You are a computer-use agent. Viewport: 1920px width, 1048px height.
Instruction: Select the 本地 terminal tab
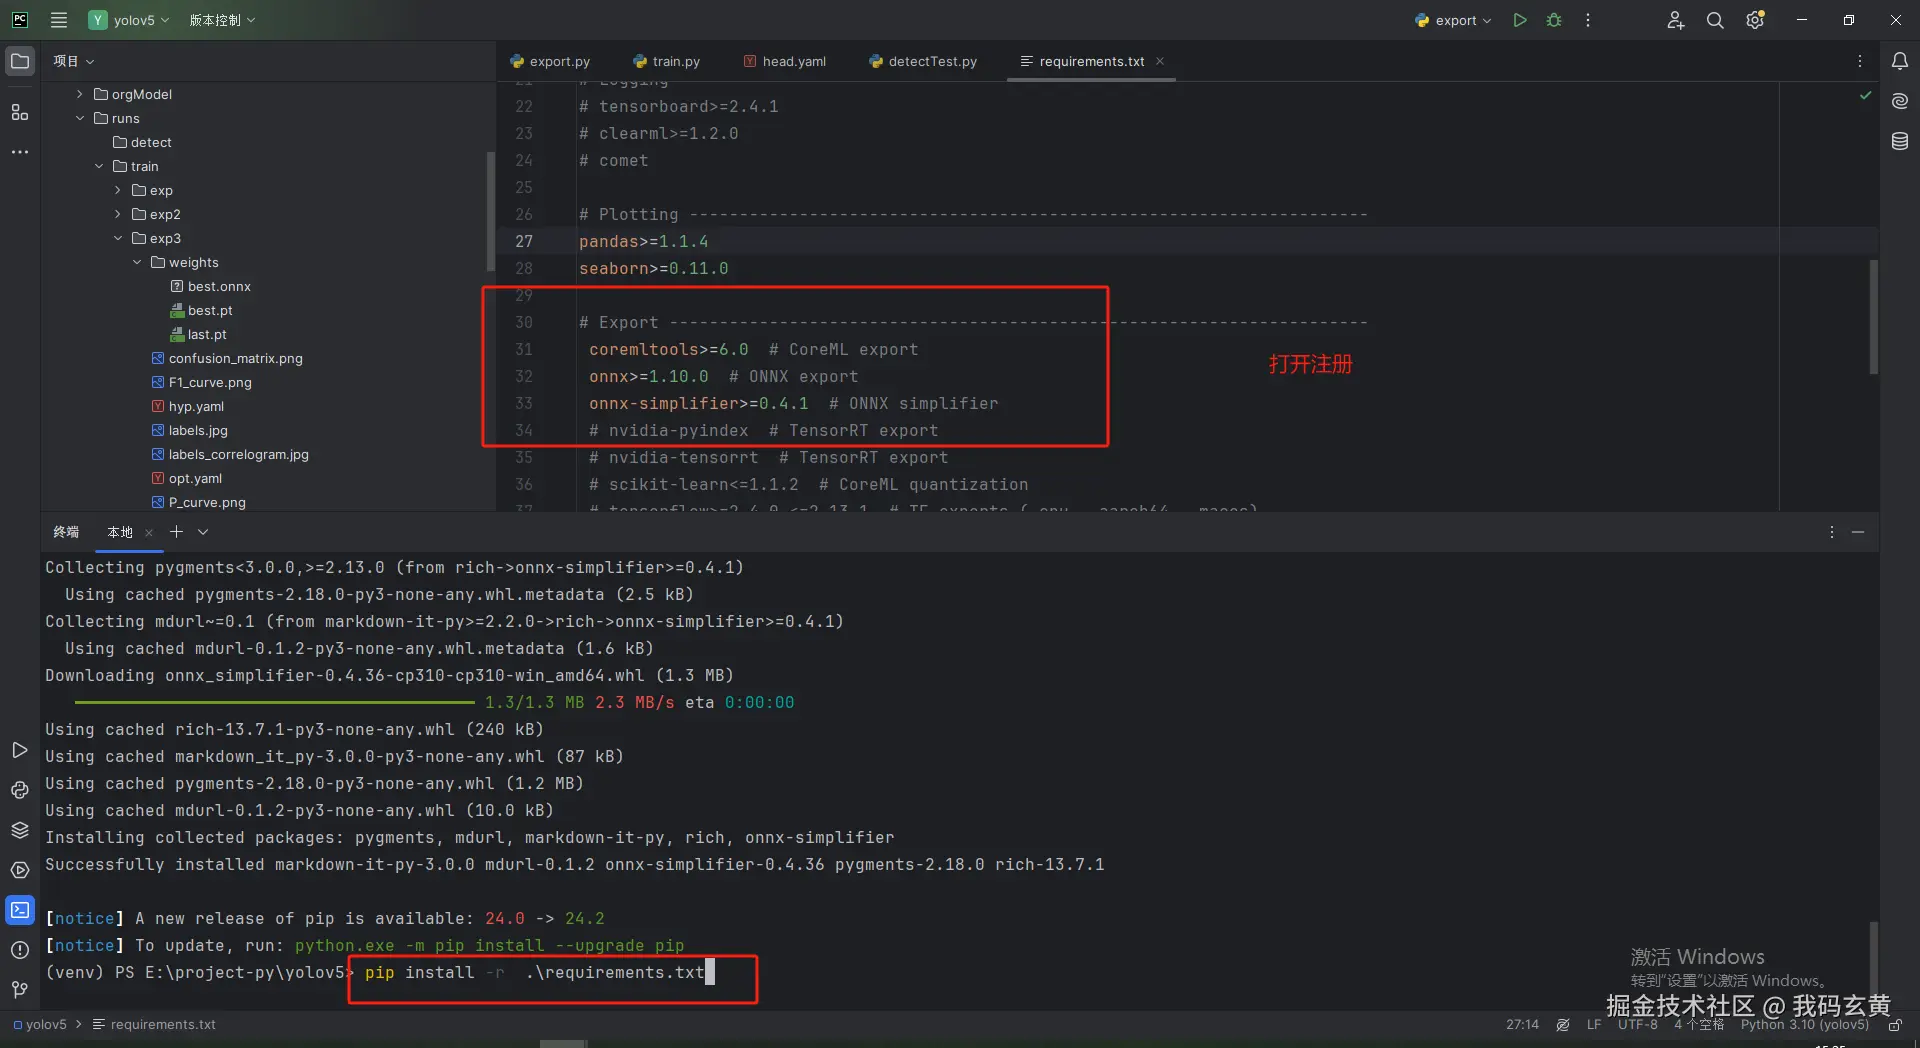(x=120, y=532)
